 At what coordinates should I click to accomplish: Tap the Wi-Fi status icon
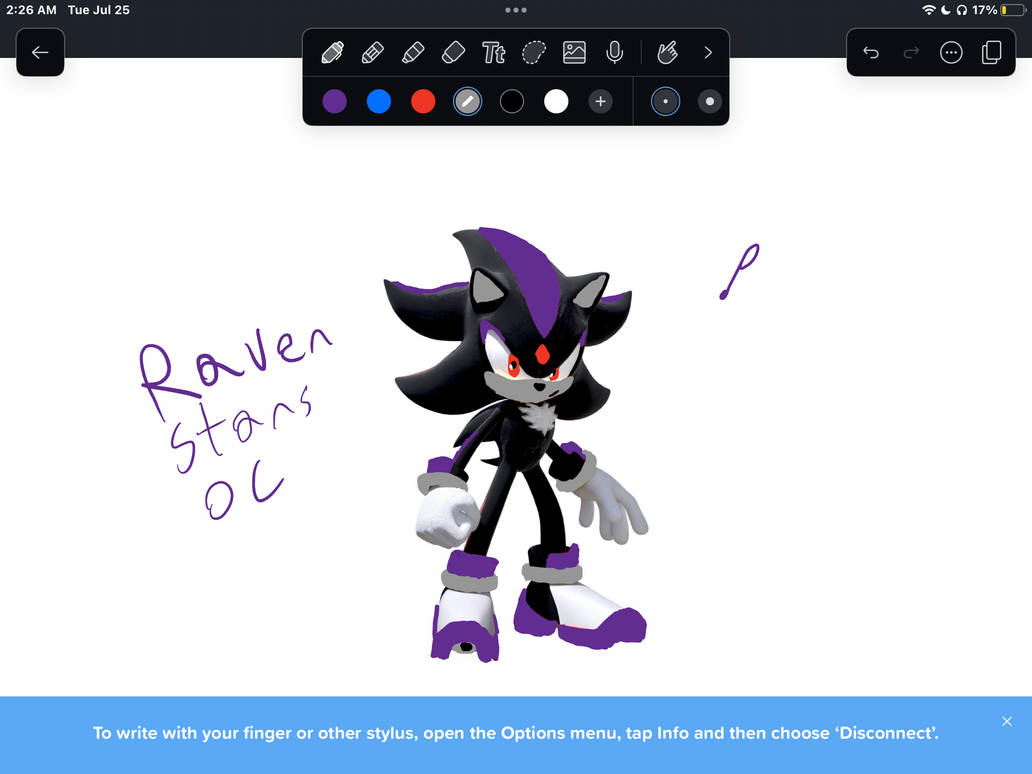928,10
